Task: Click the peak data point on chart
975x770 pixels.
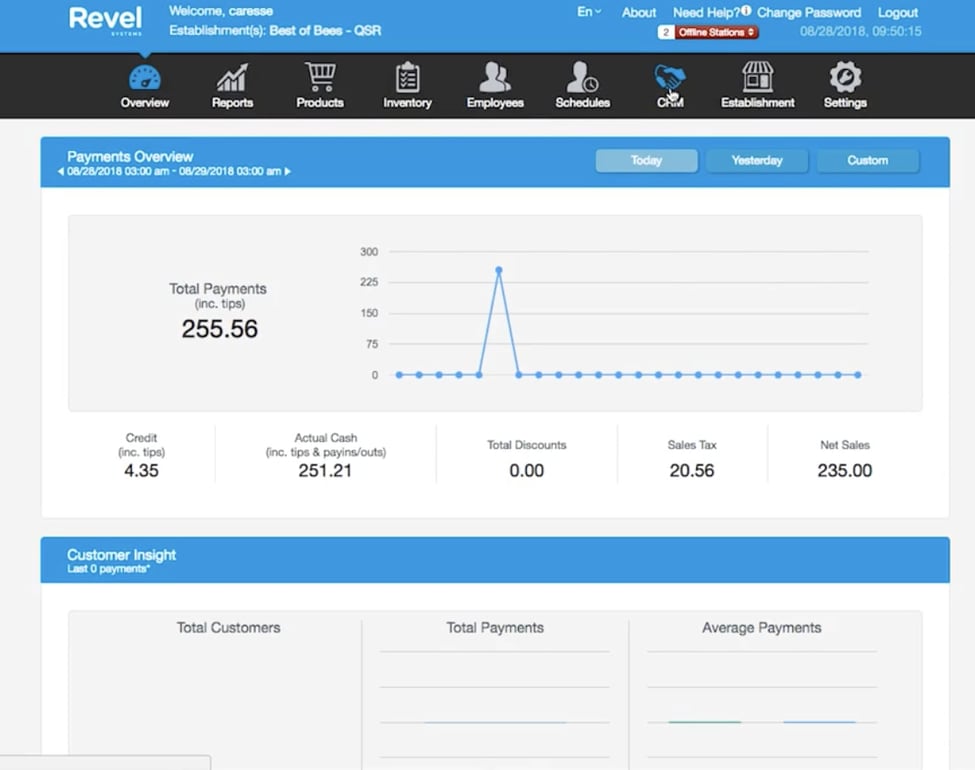Action: pos(498,270)
